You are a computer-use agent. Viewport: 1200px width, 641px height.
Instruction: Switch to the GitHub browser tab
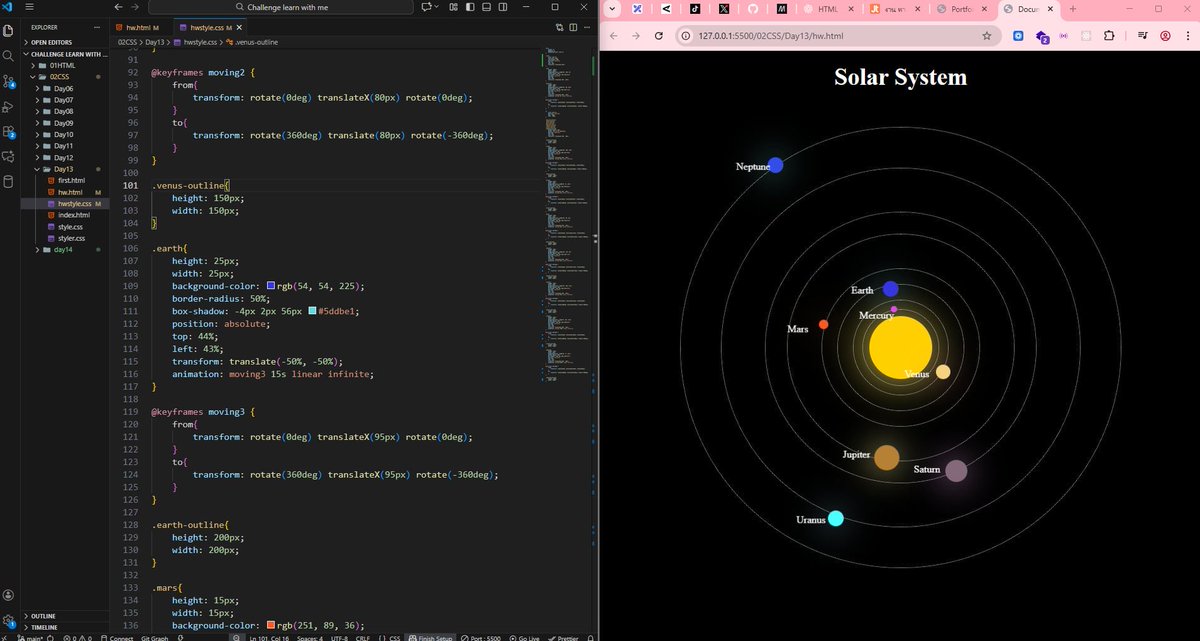tap(753, 9)
